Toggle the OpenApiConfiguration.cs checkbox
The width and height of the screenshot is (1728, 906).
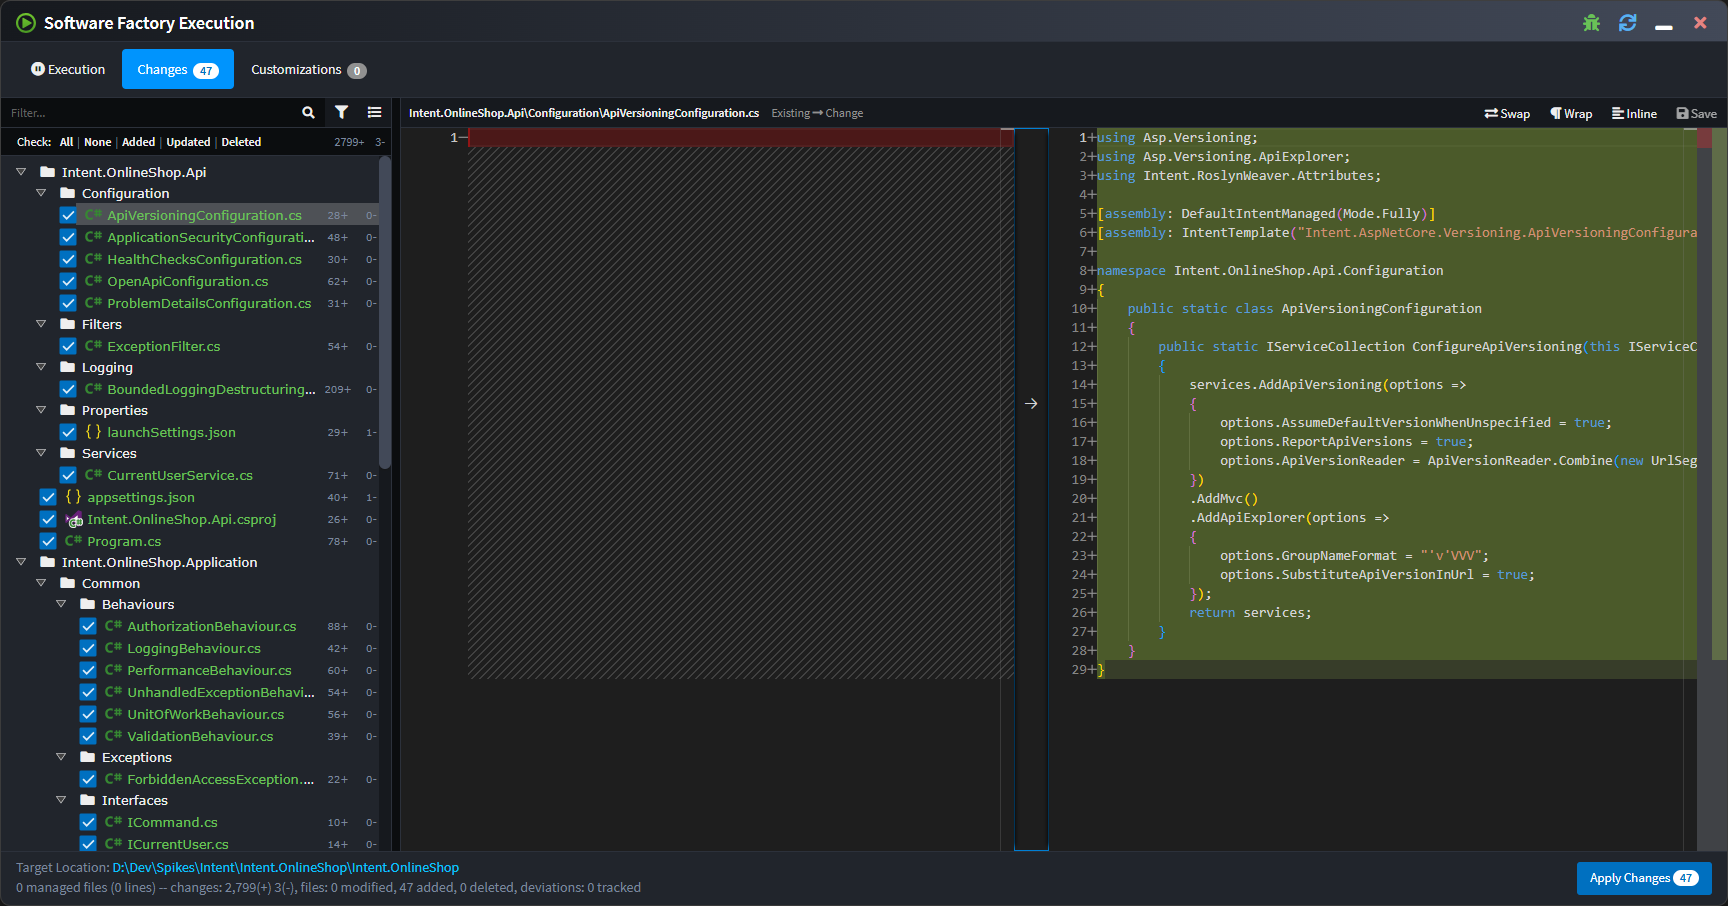coord(68,281)
